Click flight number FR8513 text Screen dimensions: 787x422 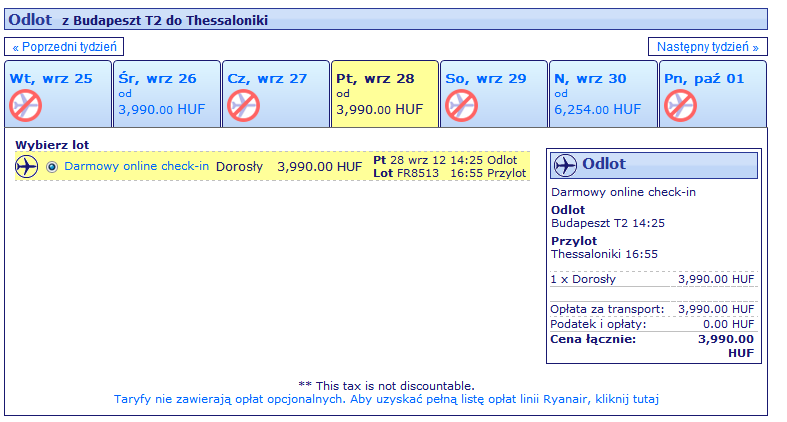click(x=418, y=173)
